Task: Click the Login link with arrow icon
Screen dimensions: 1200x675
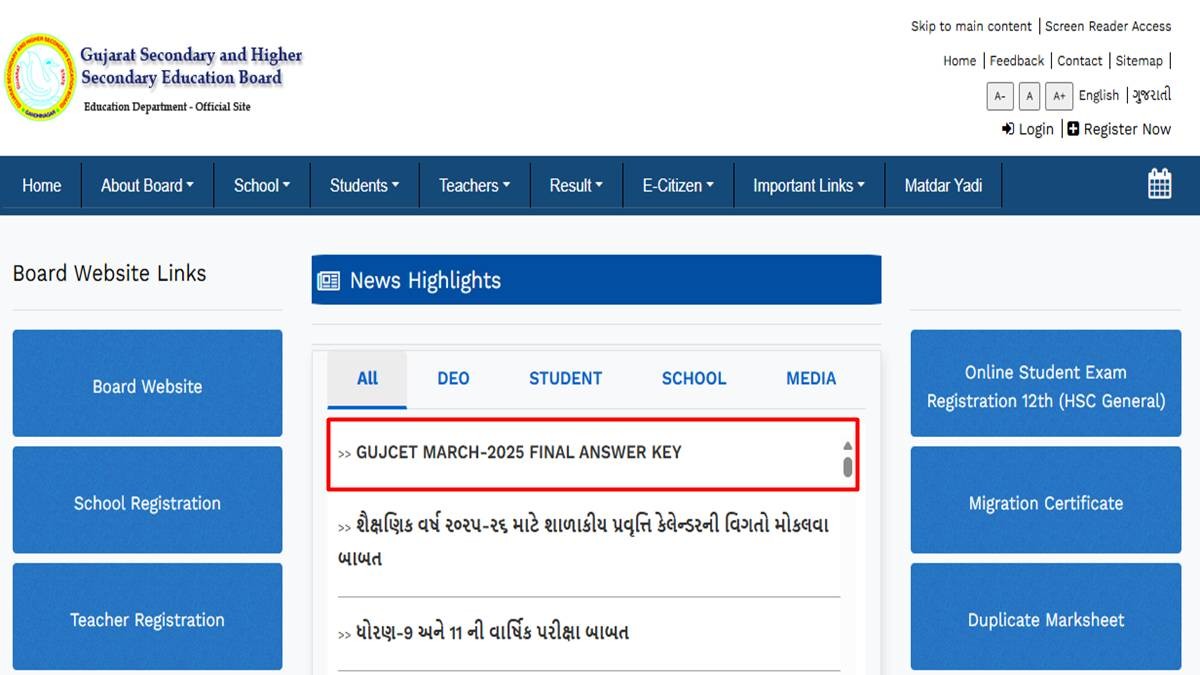Action: (x=1028, y=129)
